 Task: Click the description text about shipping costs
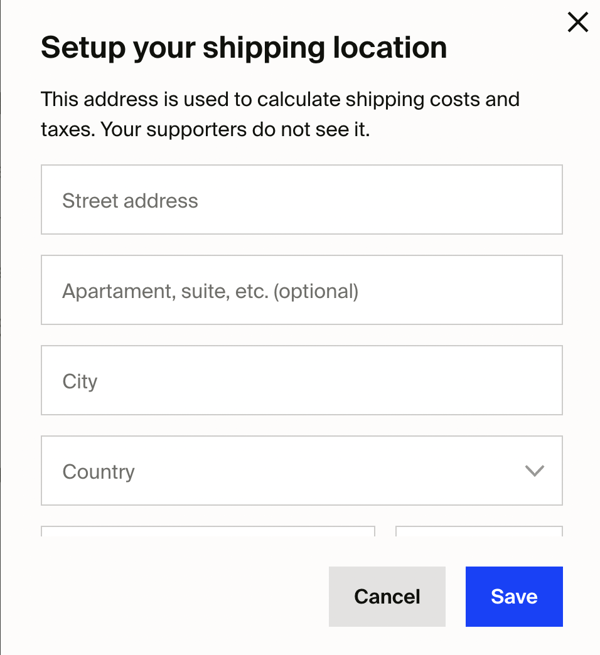click(280, 114)
